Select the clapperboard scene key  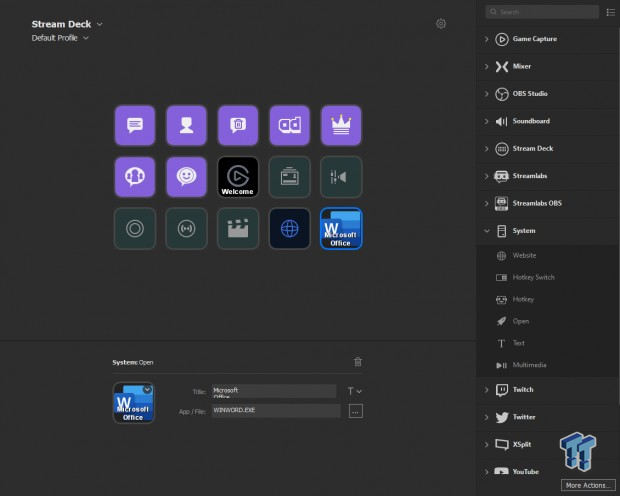coord(238,229)
